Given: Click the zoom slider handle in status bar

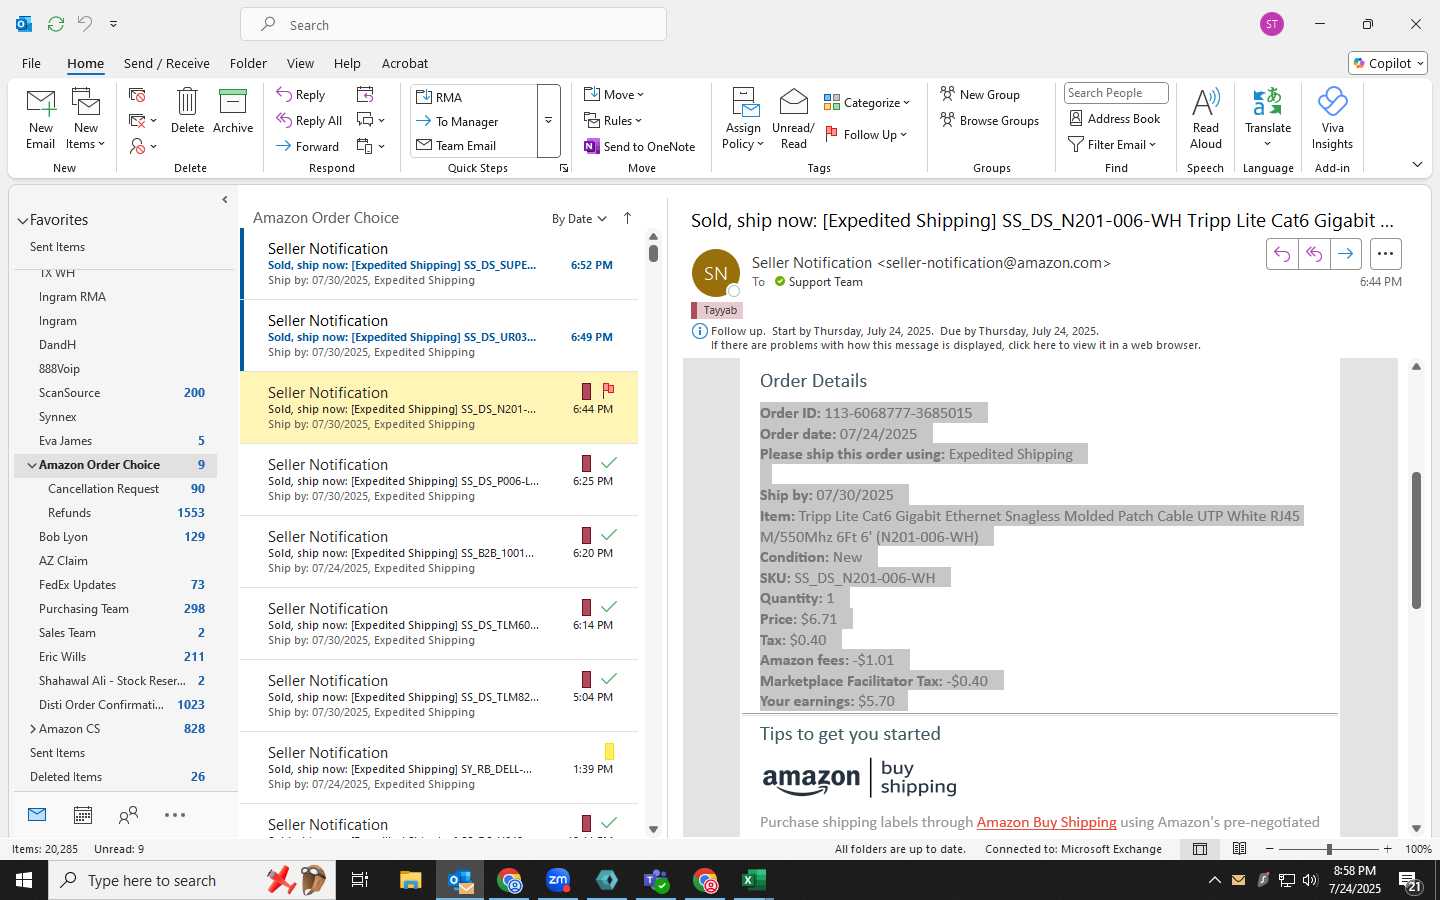Looking at the screenshot, I should click(x=1329, y=849).
